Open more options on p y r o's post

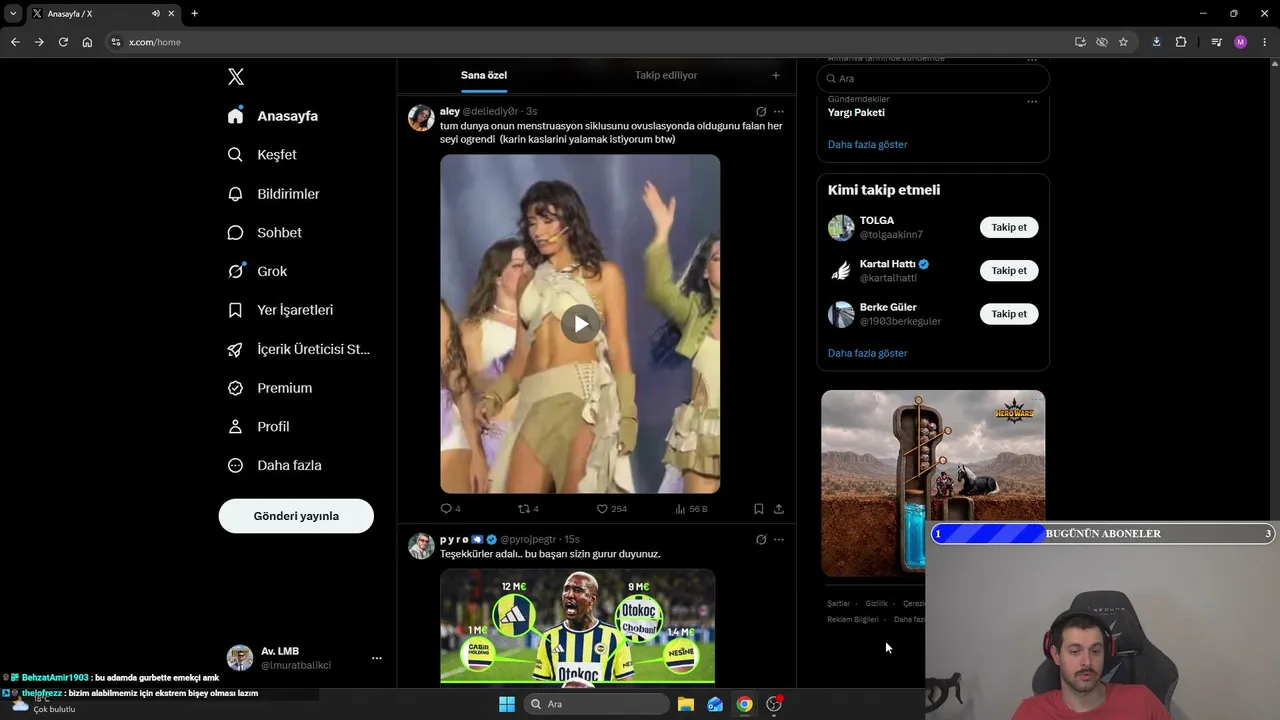pos(779,540)
